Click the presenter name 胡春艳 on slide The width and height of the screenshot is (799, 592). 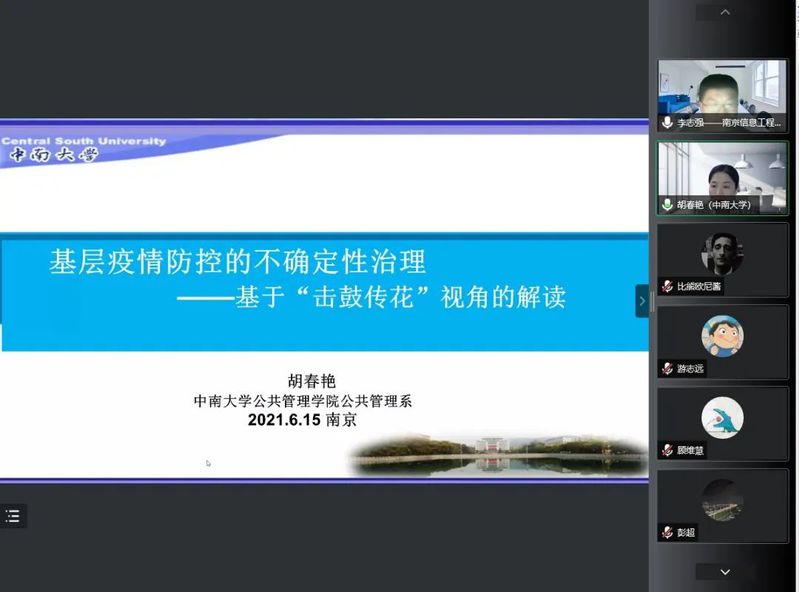coord(312,381)
